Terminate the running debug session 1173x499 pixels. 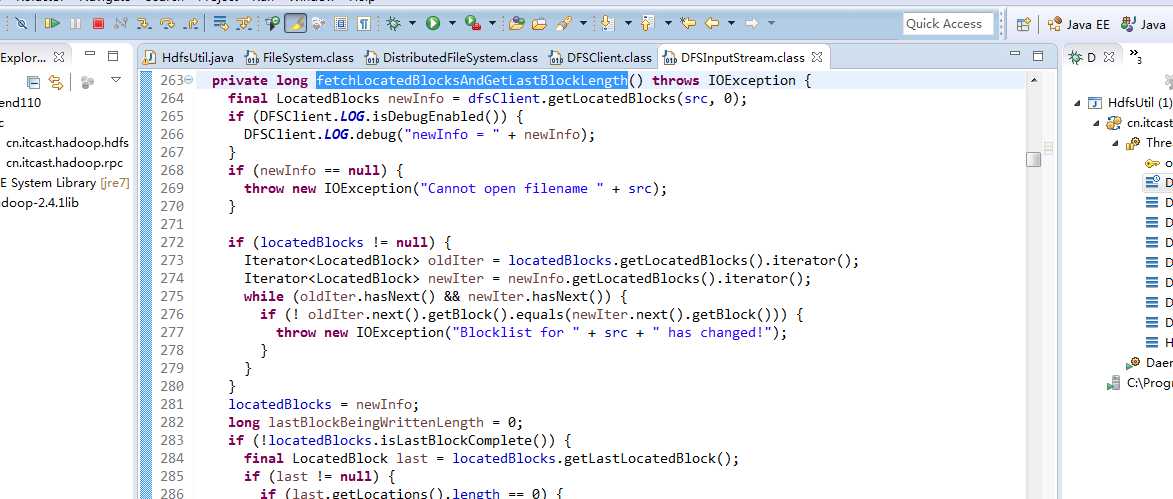tap(98, 23)
